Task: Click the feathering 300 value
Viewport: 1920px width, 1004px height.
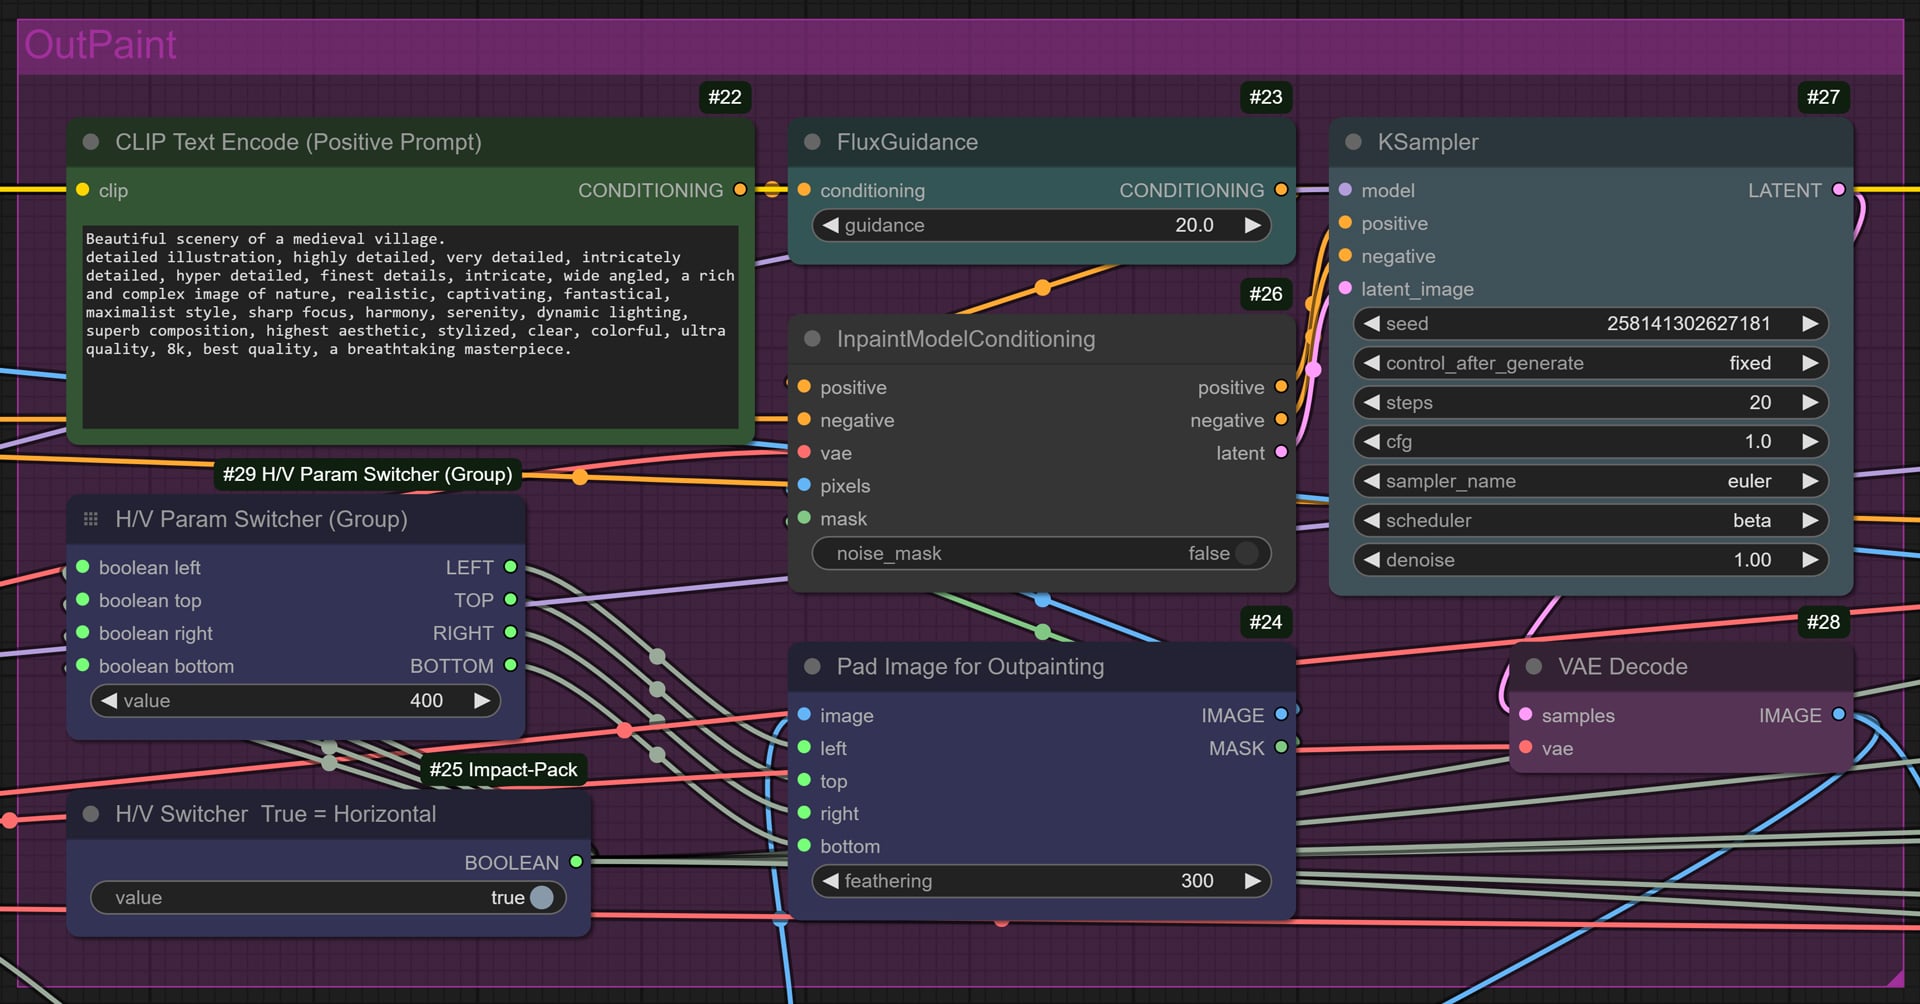Action: click(x=1197, y=881)
